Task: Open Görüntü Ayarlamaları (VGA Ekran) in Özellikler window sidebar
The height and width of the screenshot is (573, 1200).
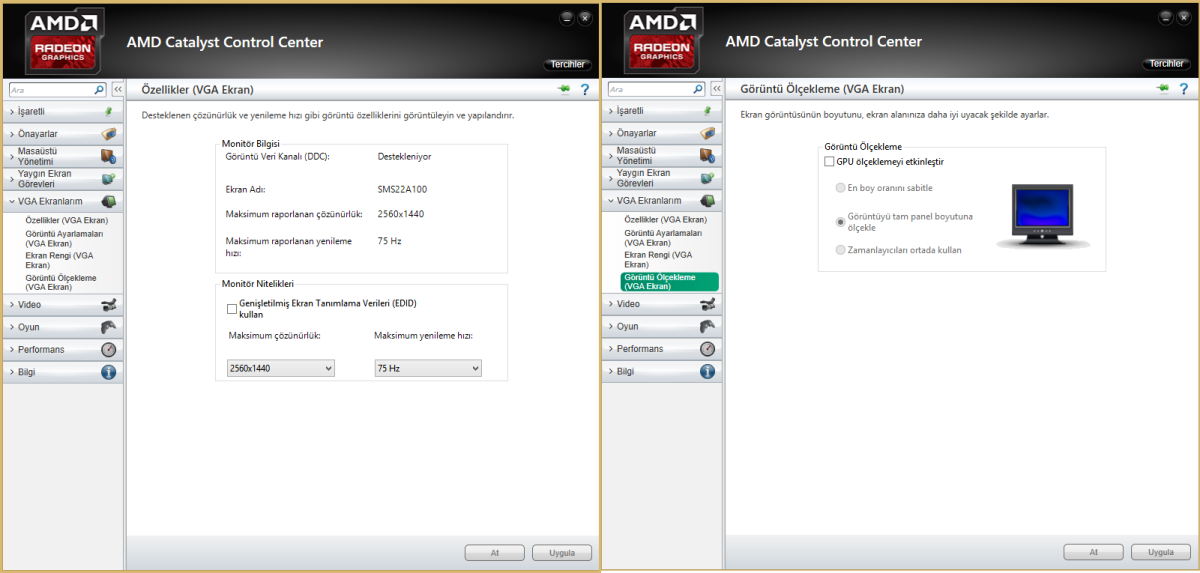Action: coord(64,238)
